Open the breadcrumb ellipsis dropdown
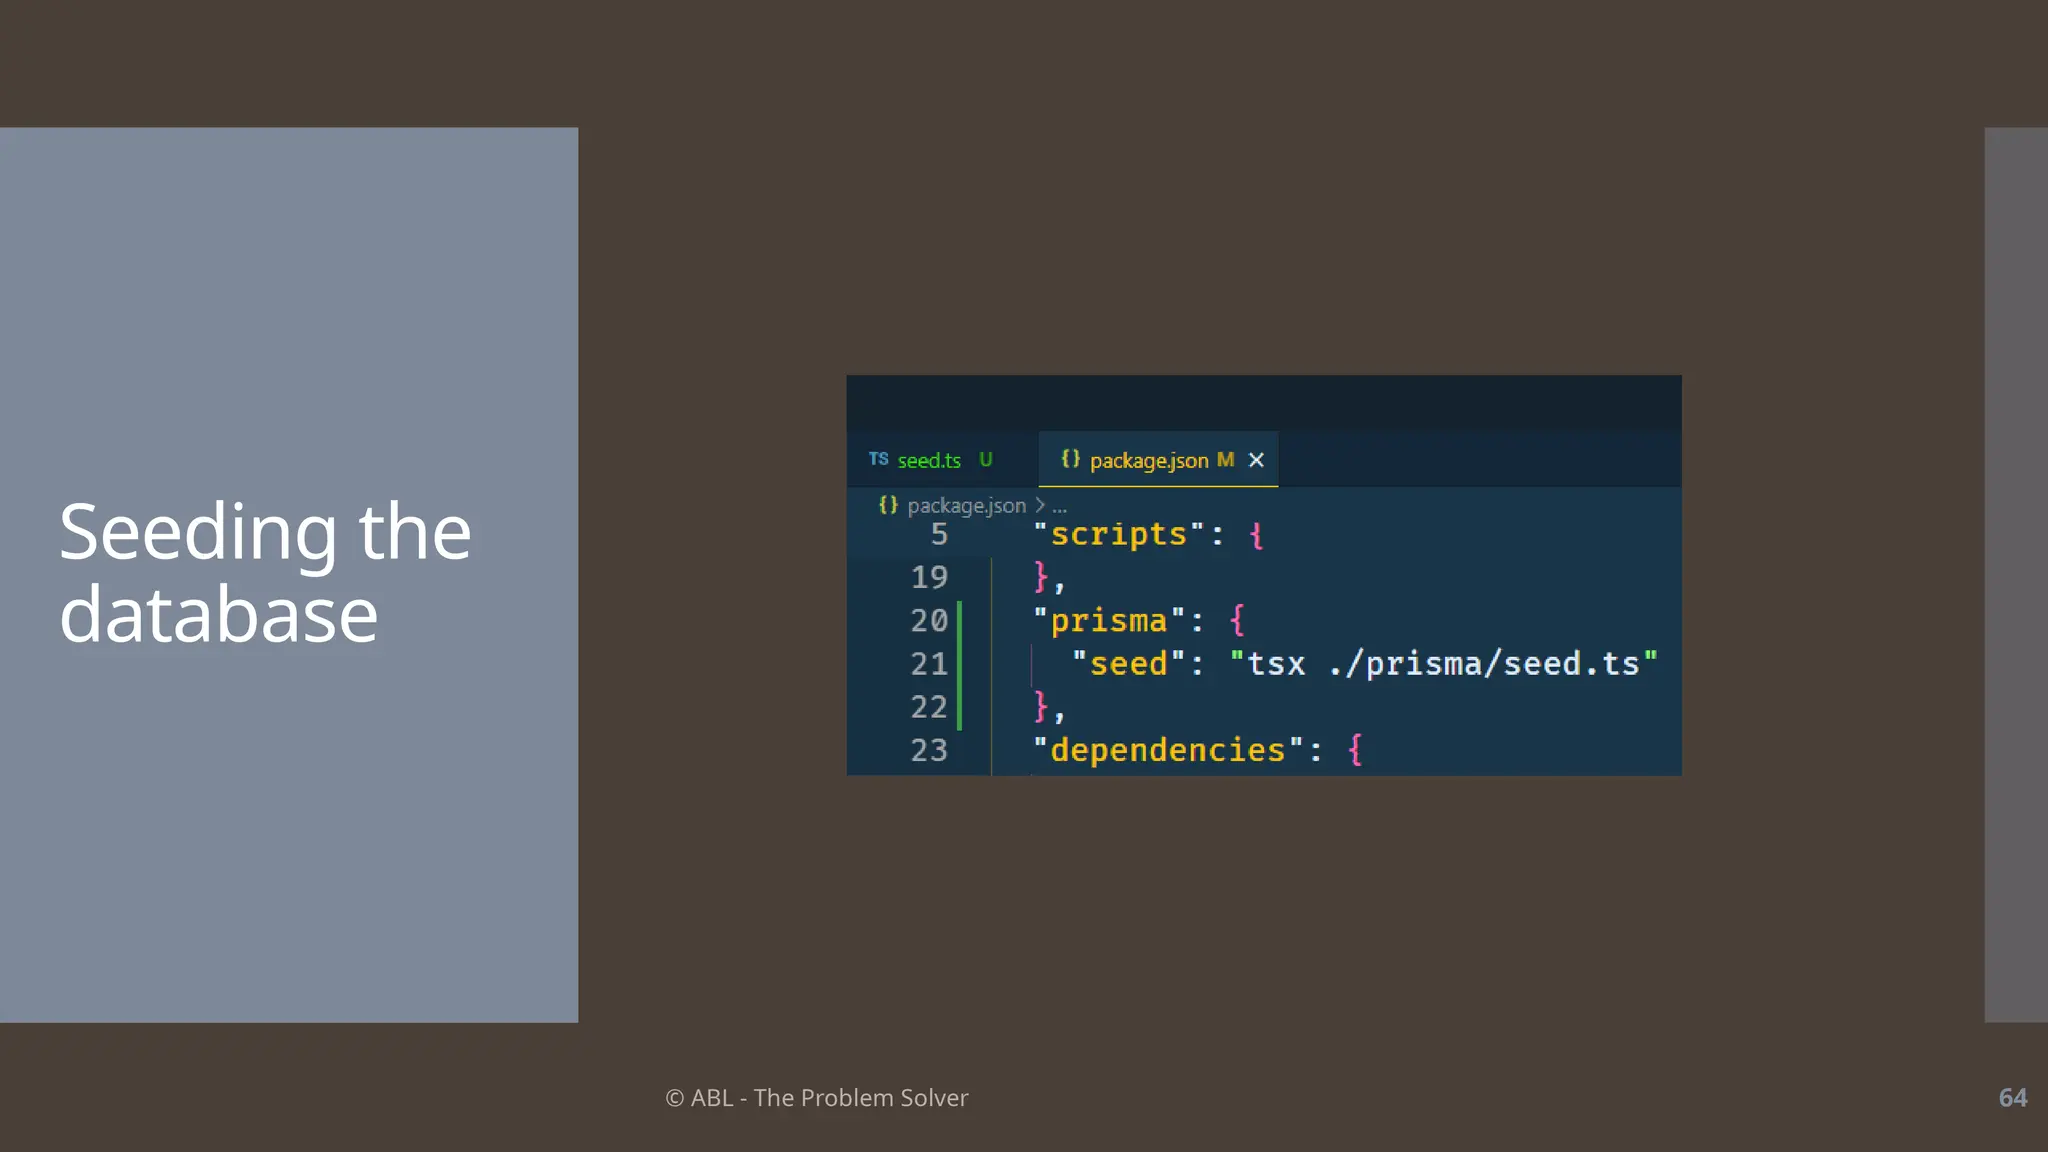The width and height of the screenshot is (2048, 1152). tap(1059, 507)
